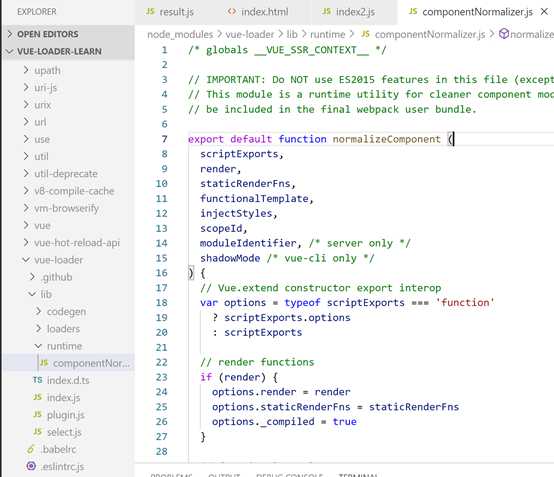The height and width of the screenshot is (477, 554).
Task: Click componentNormalizer.js in the breadcrumb
Action: tap(430, 34)
